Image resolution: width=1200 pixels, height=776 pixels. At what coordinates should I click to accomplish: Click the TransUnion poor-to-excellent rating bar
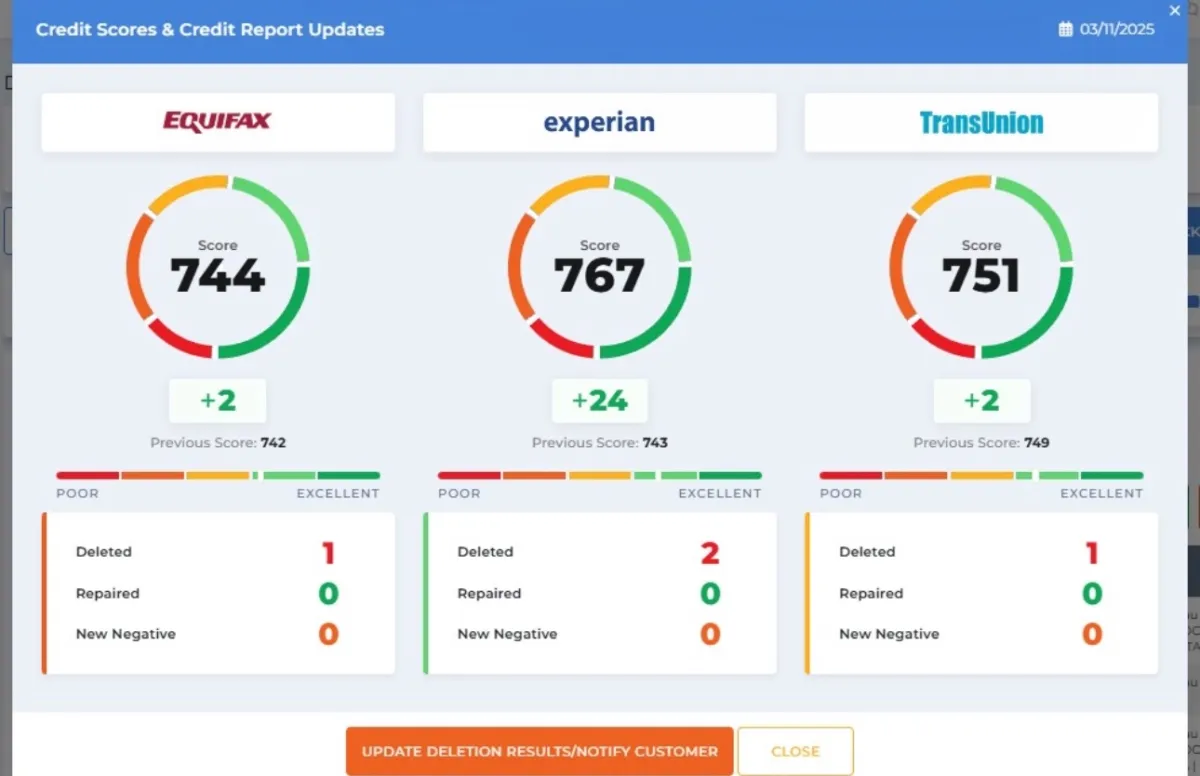click(981, 475)
